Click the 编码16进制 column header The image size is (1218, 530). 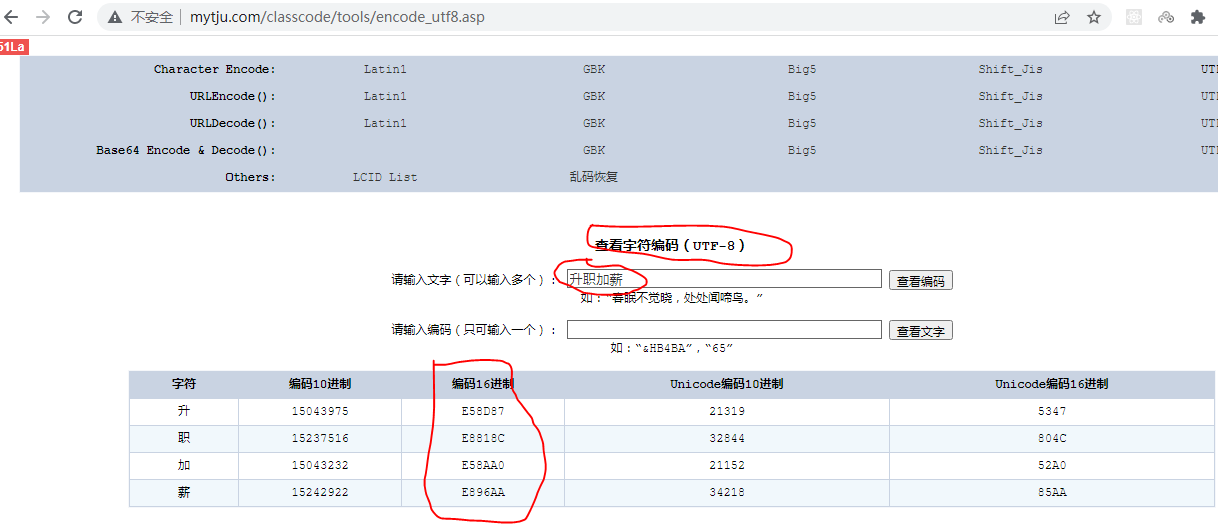pos(483,384)
